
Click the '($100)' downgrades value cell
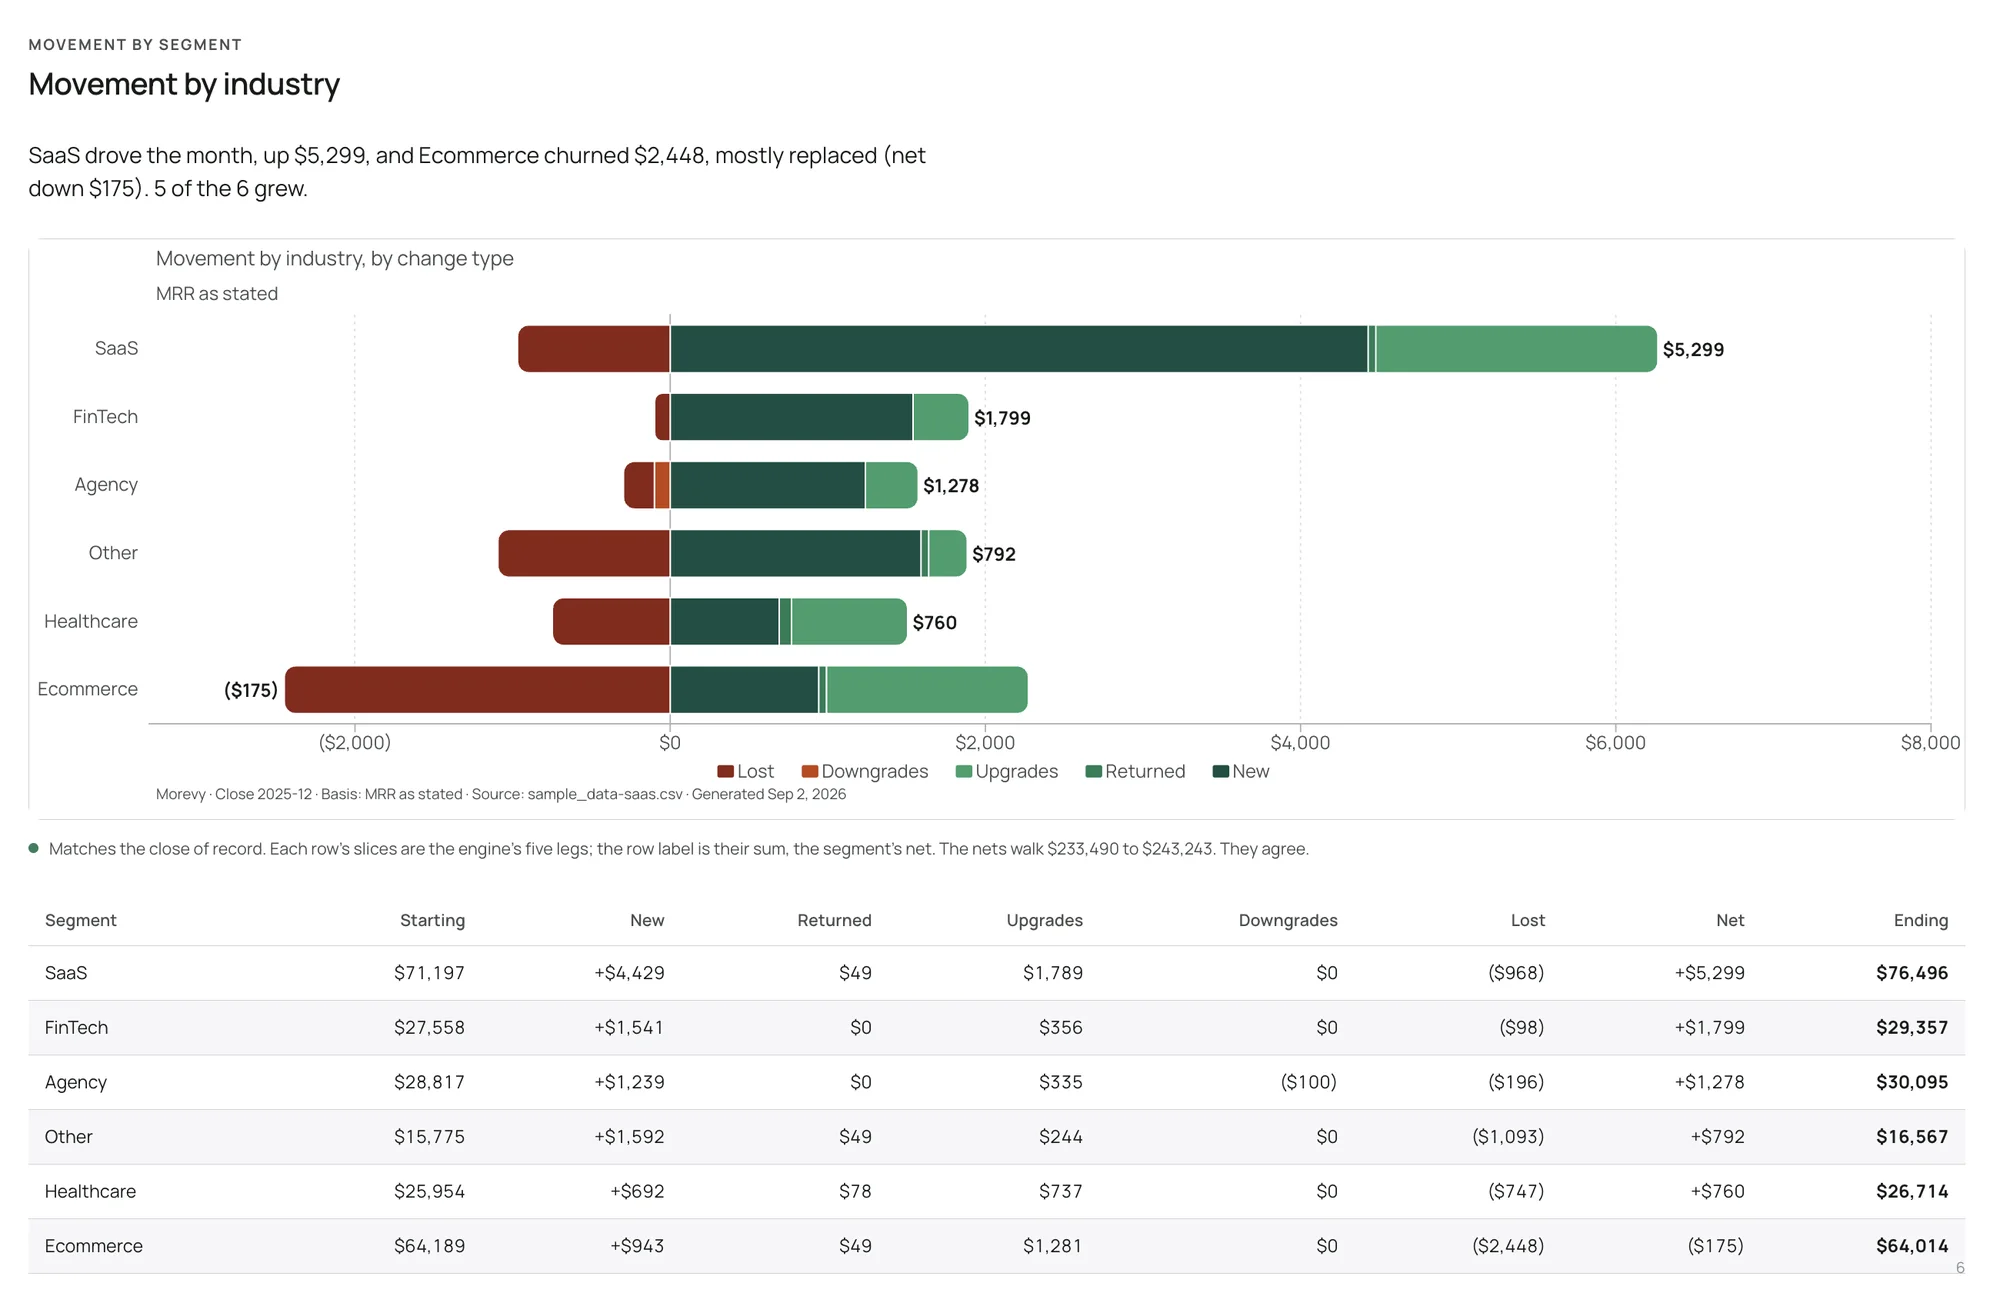1309,1082
